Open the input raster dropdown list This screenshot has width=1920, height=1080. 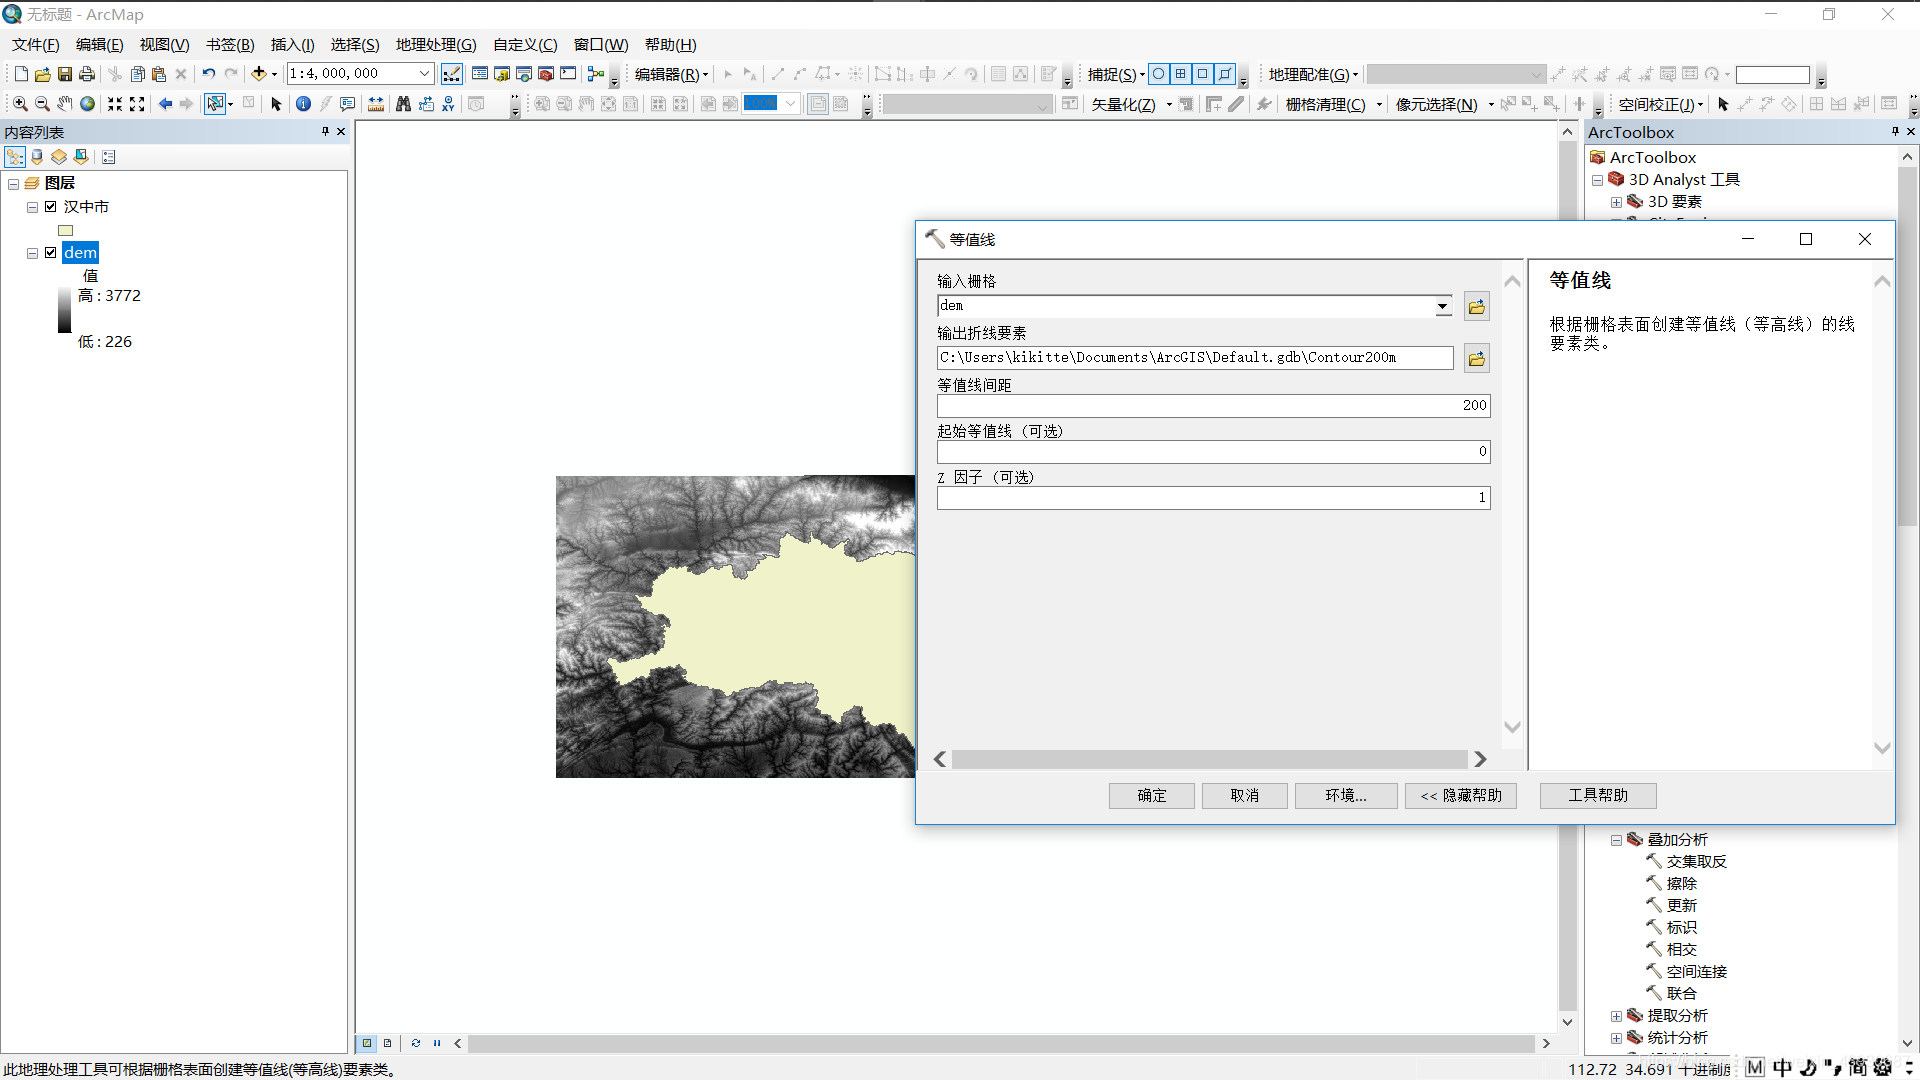tap(1443, 306)
